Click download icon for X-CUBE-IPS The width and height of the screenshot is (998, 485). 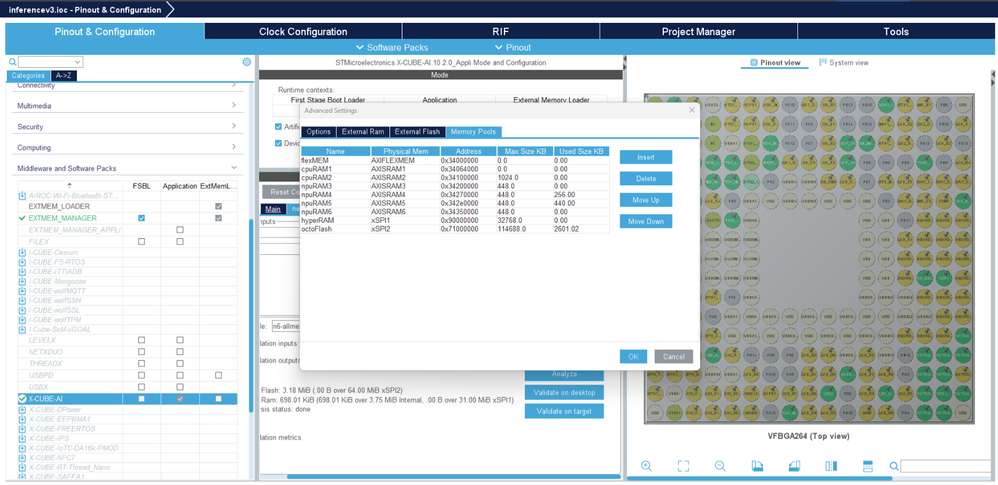pyautogui.click(x=23, y=438)
